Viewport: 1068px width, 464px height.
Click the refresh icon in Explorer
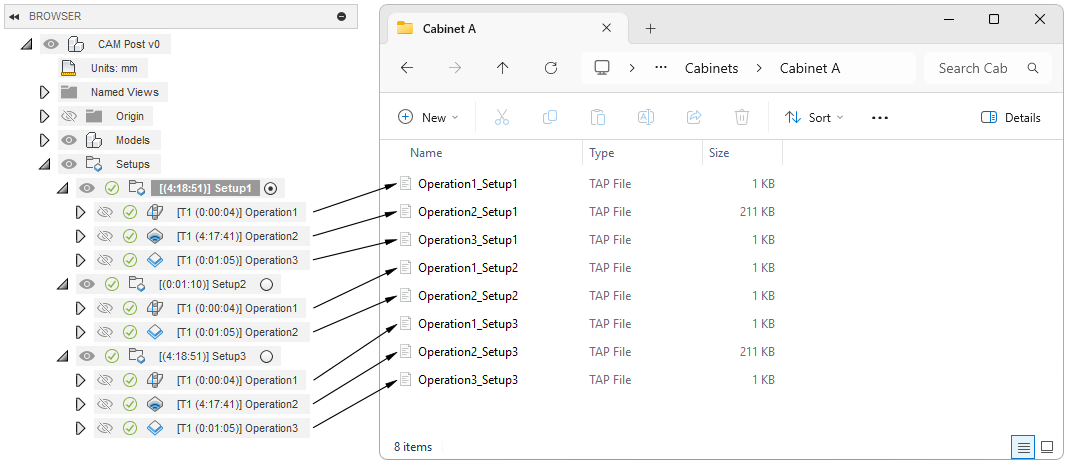click(550, 68)
